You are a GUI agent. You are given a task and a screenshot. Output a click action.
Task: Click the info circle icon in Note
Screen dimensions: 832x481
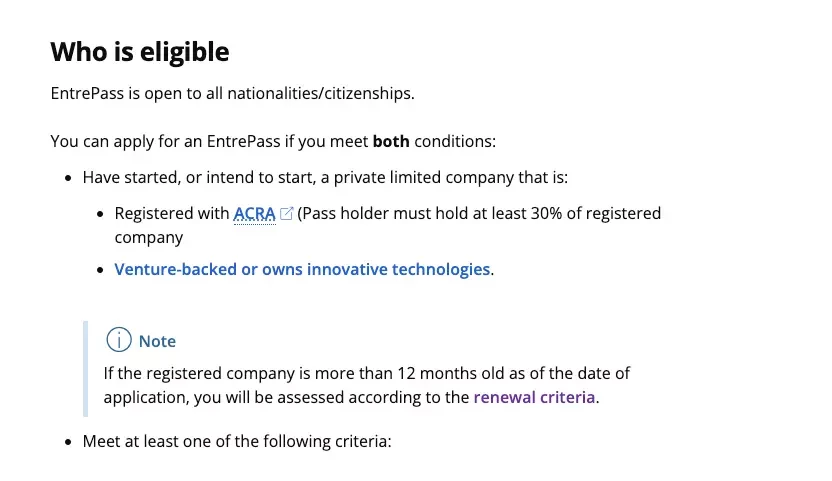point(119,340)
